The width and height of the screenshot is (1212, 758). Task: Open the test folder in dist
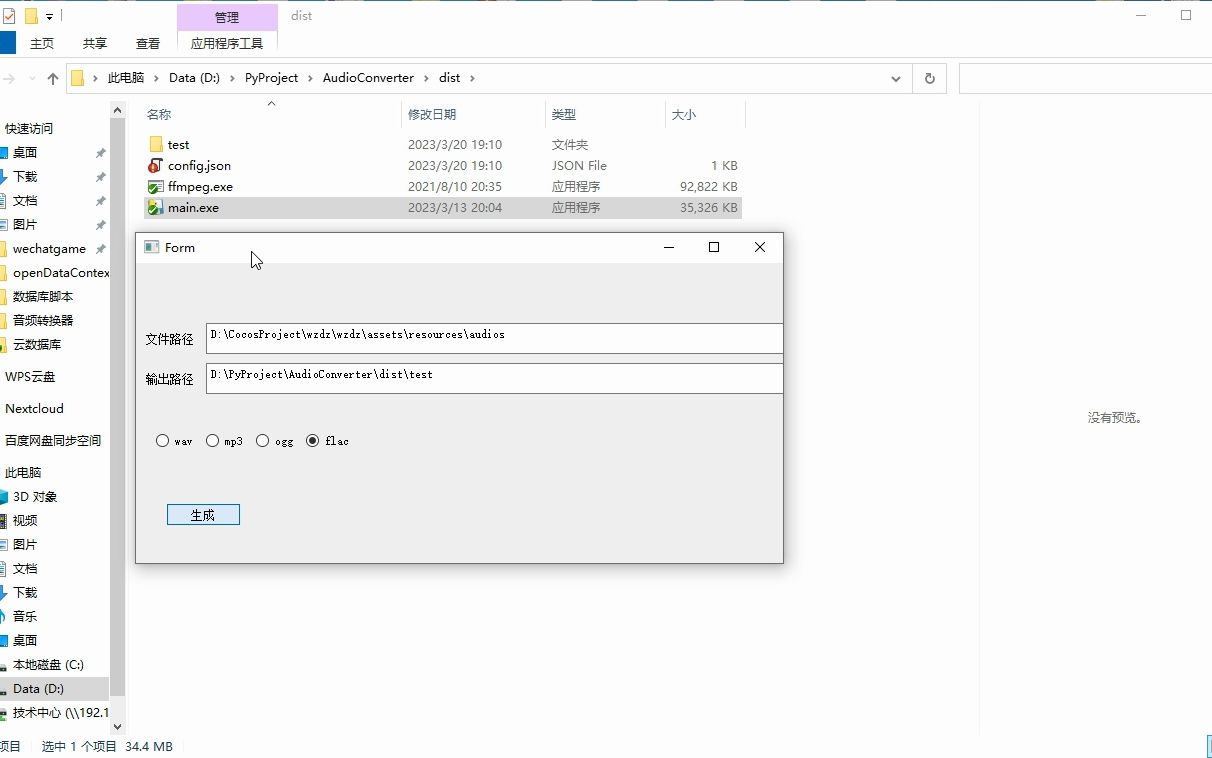pyautogui.click(x=178, y=144)
